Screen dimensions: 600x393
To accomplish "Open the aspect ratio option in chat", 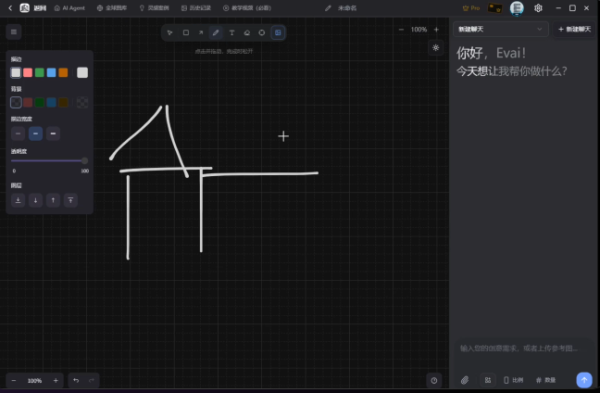I will (514, 380).
